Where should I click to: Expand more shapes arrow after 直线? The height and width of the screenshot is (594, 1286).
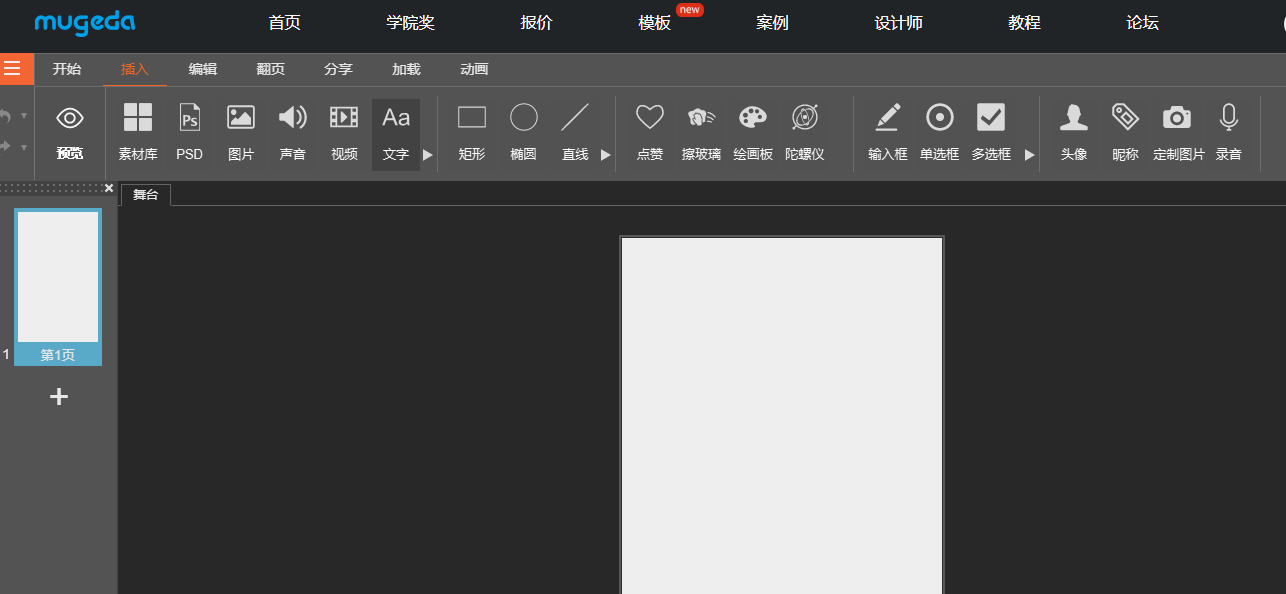(605, 155)
